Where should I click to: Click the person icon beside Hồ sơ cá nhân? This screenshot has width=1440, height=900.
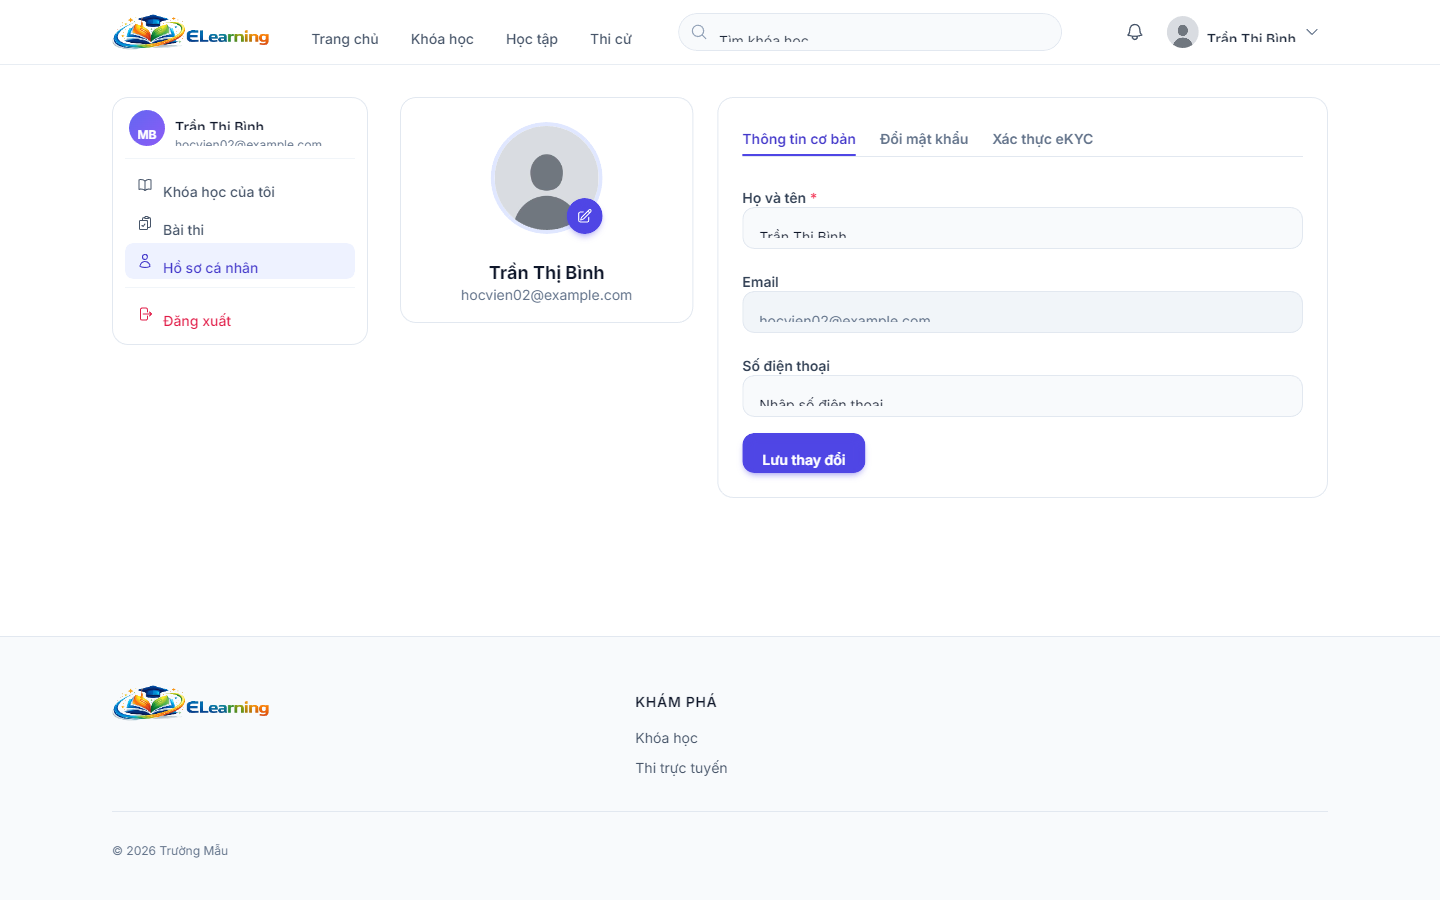coord(145,261)
